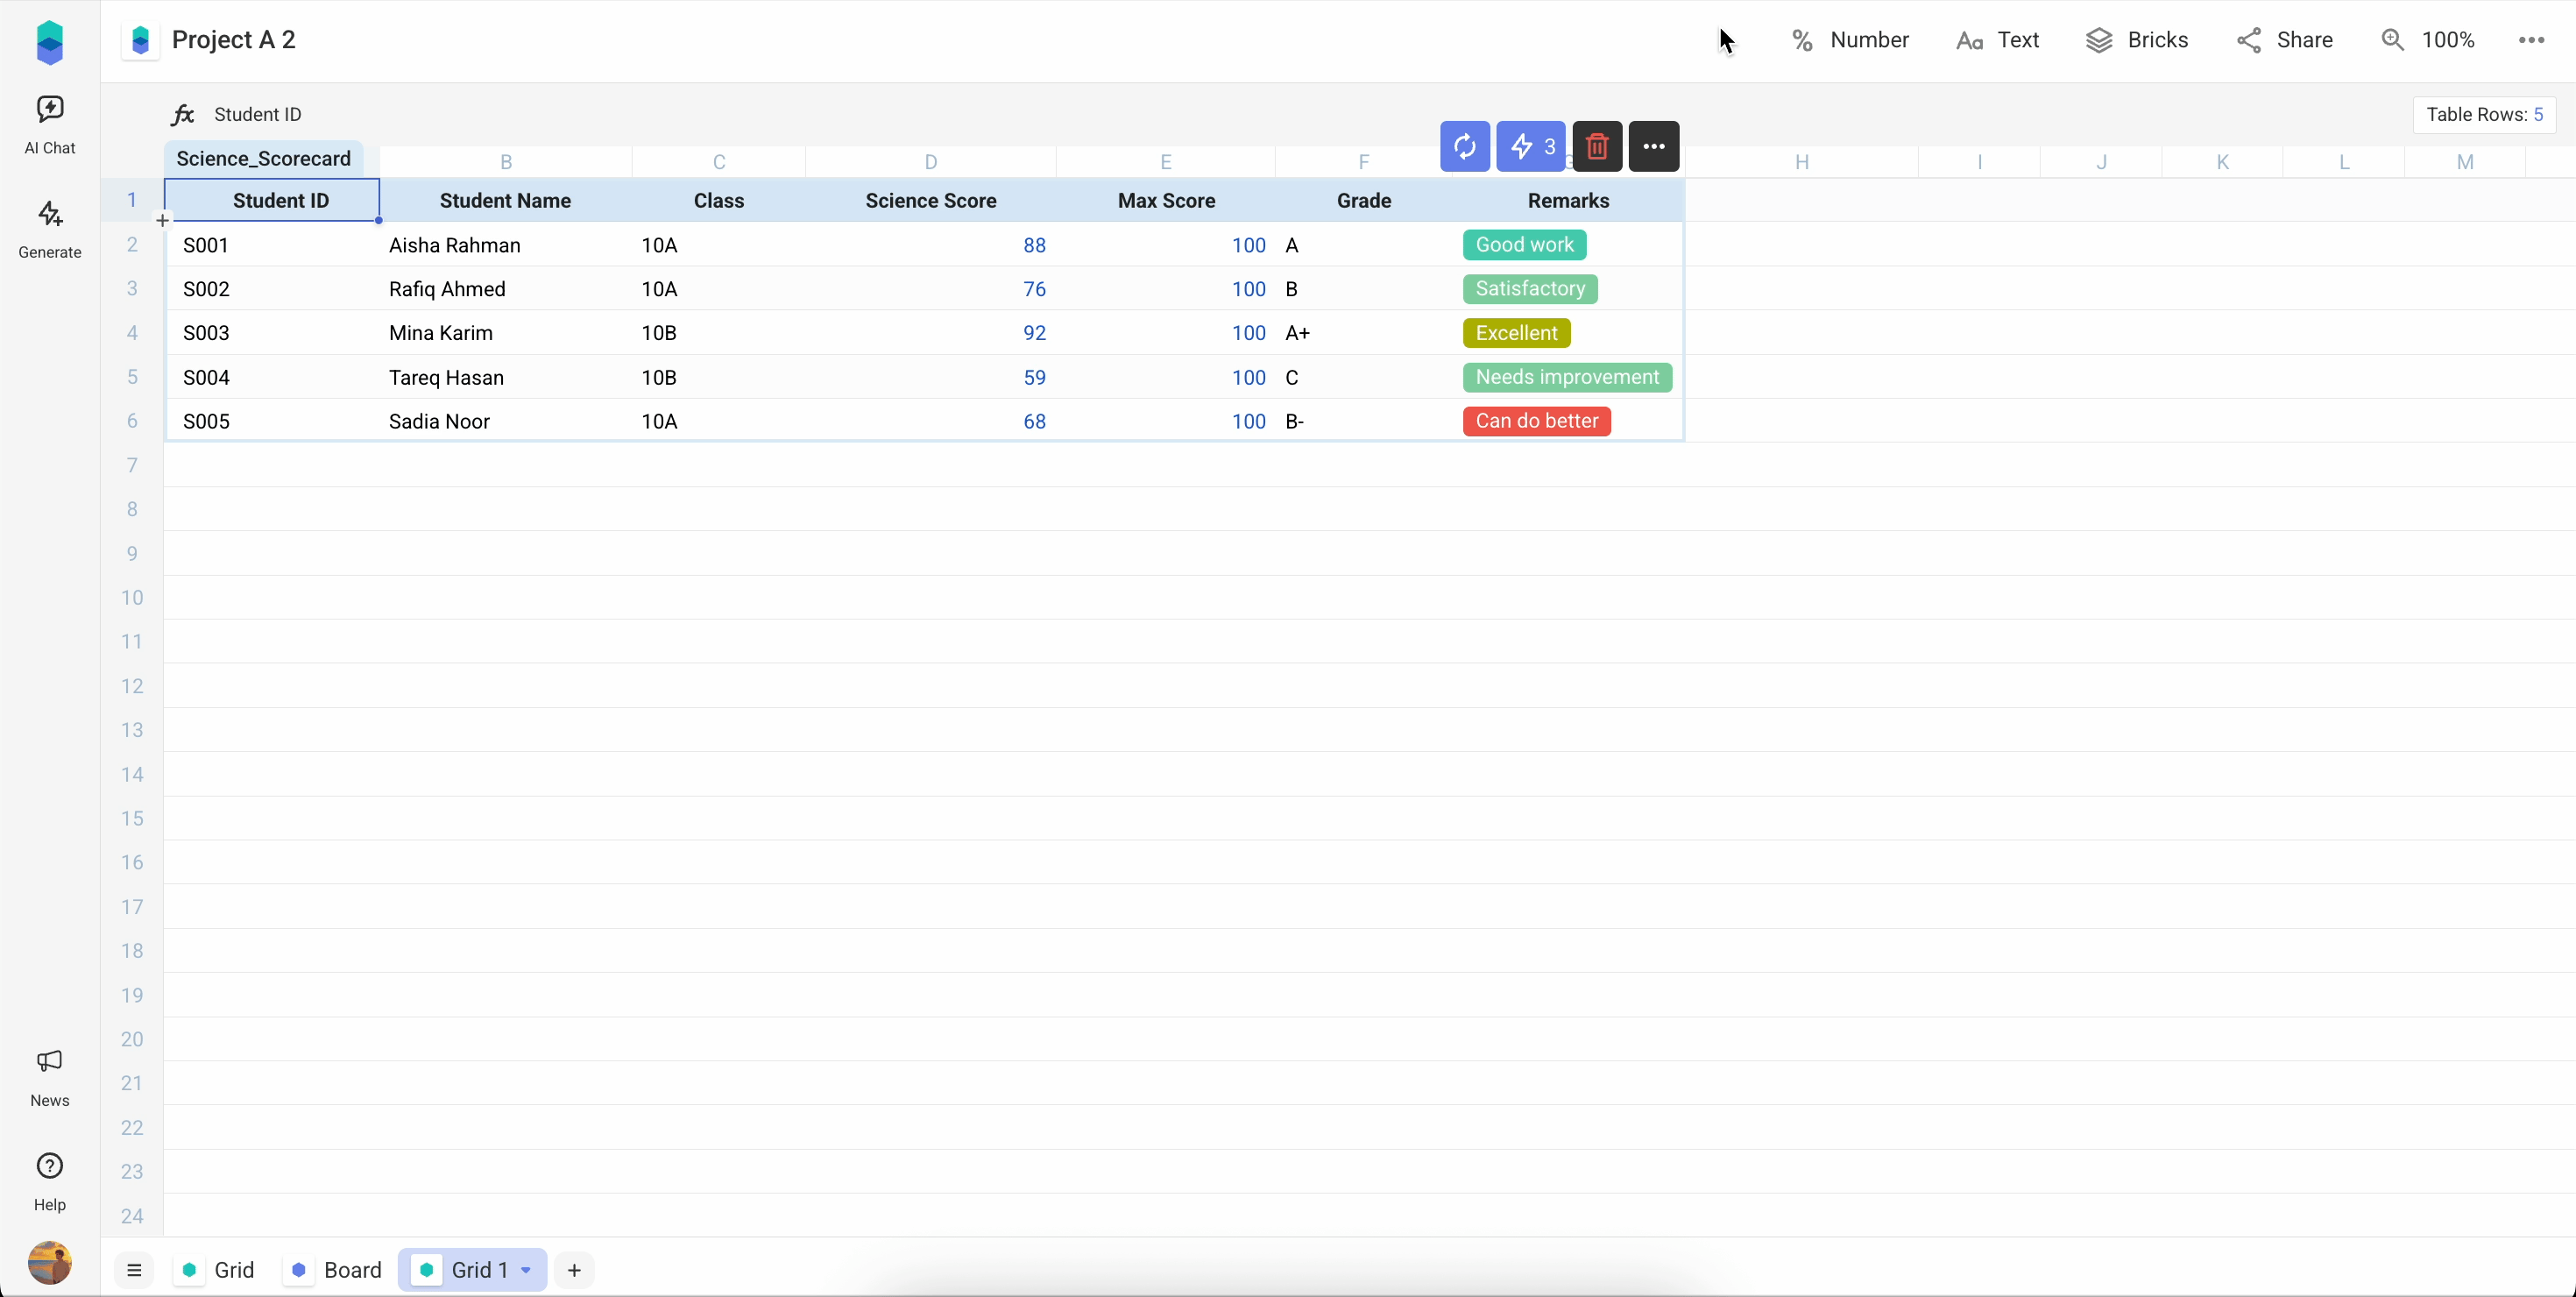
Task: Click the lightning automations button showing 3
Action: pyautogui.click(x=1530, y=147)
